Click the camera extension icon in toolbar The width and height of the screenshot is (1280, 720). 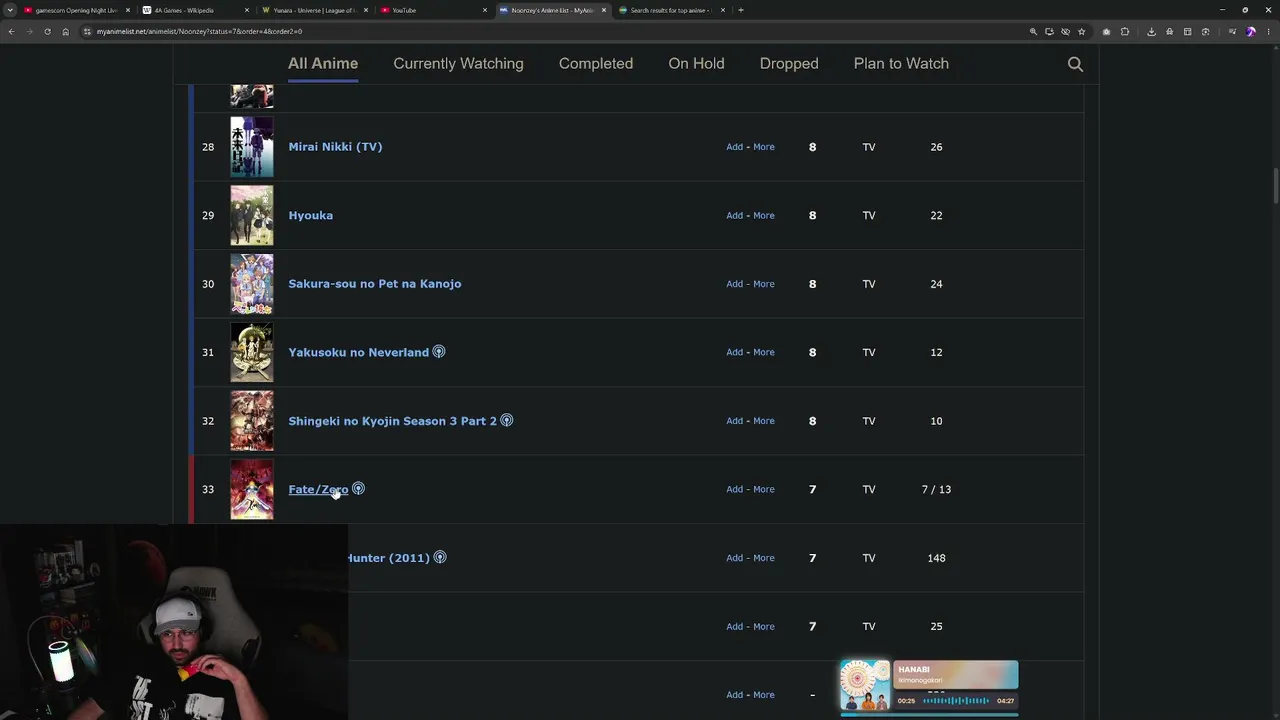pos(1106,31)
